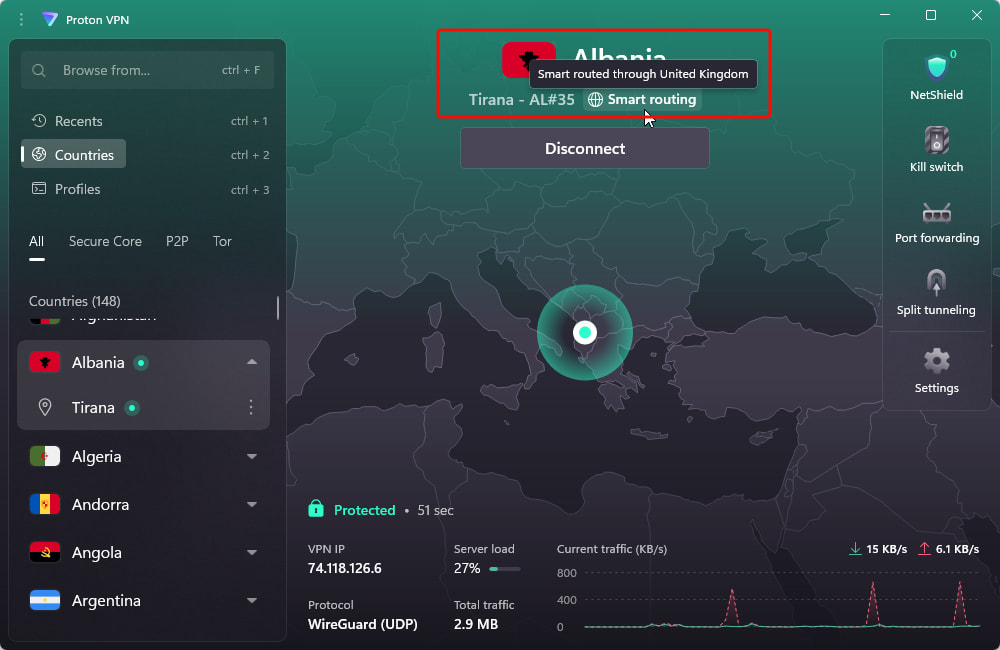Open the NetShield shield icon
Viewport: 1000px width, 650px height.
point(936,68)
